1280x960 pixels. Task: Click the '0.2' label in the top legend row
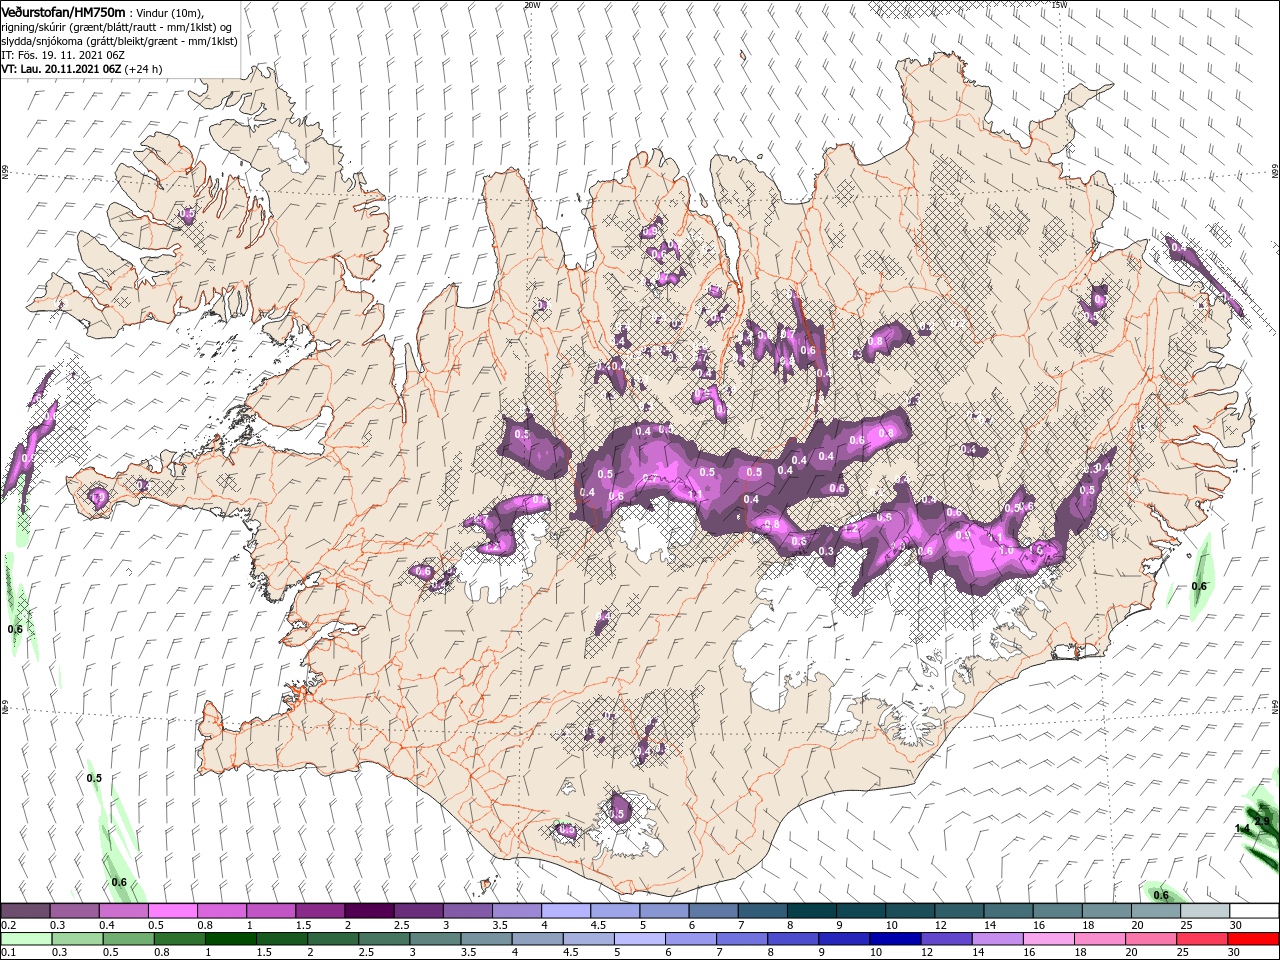tap(7, 925)
